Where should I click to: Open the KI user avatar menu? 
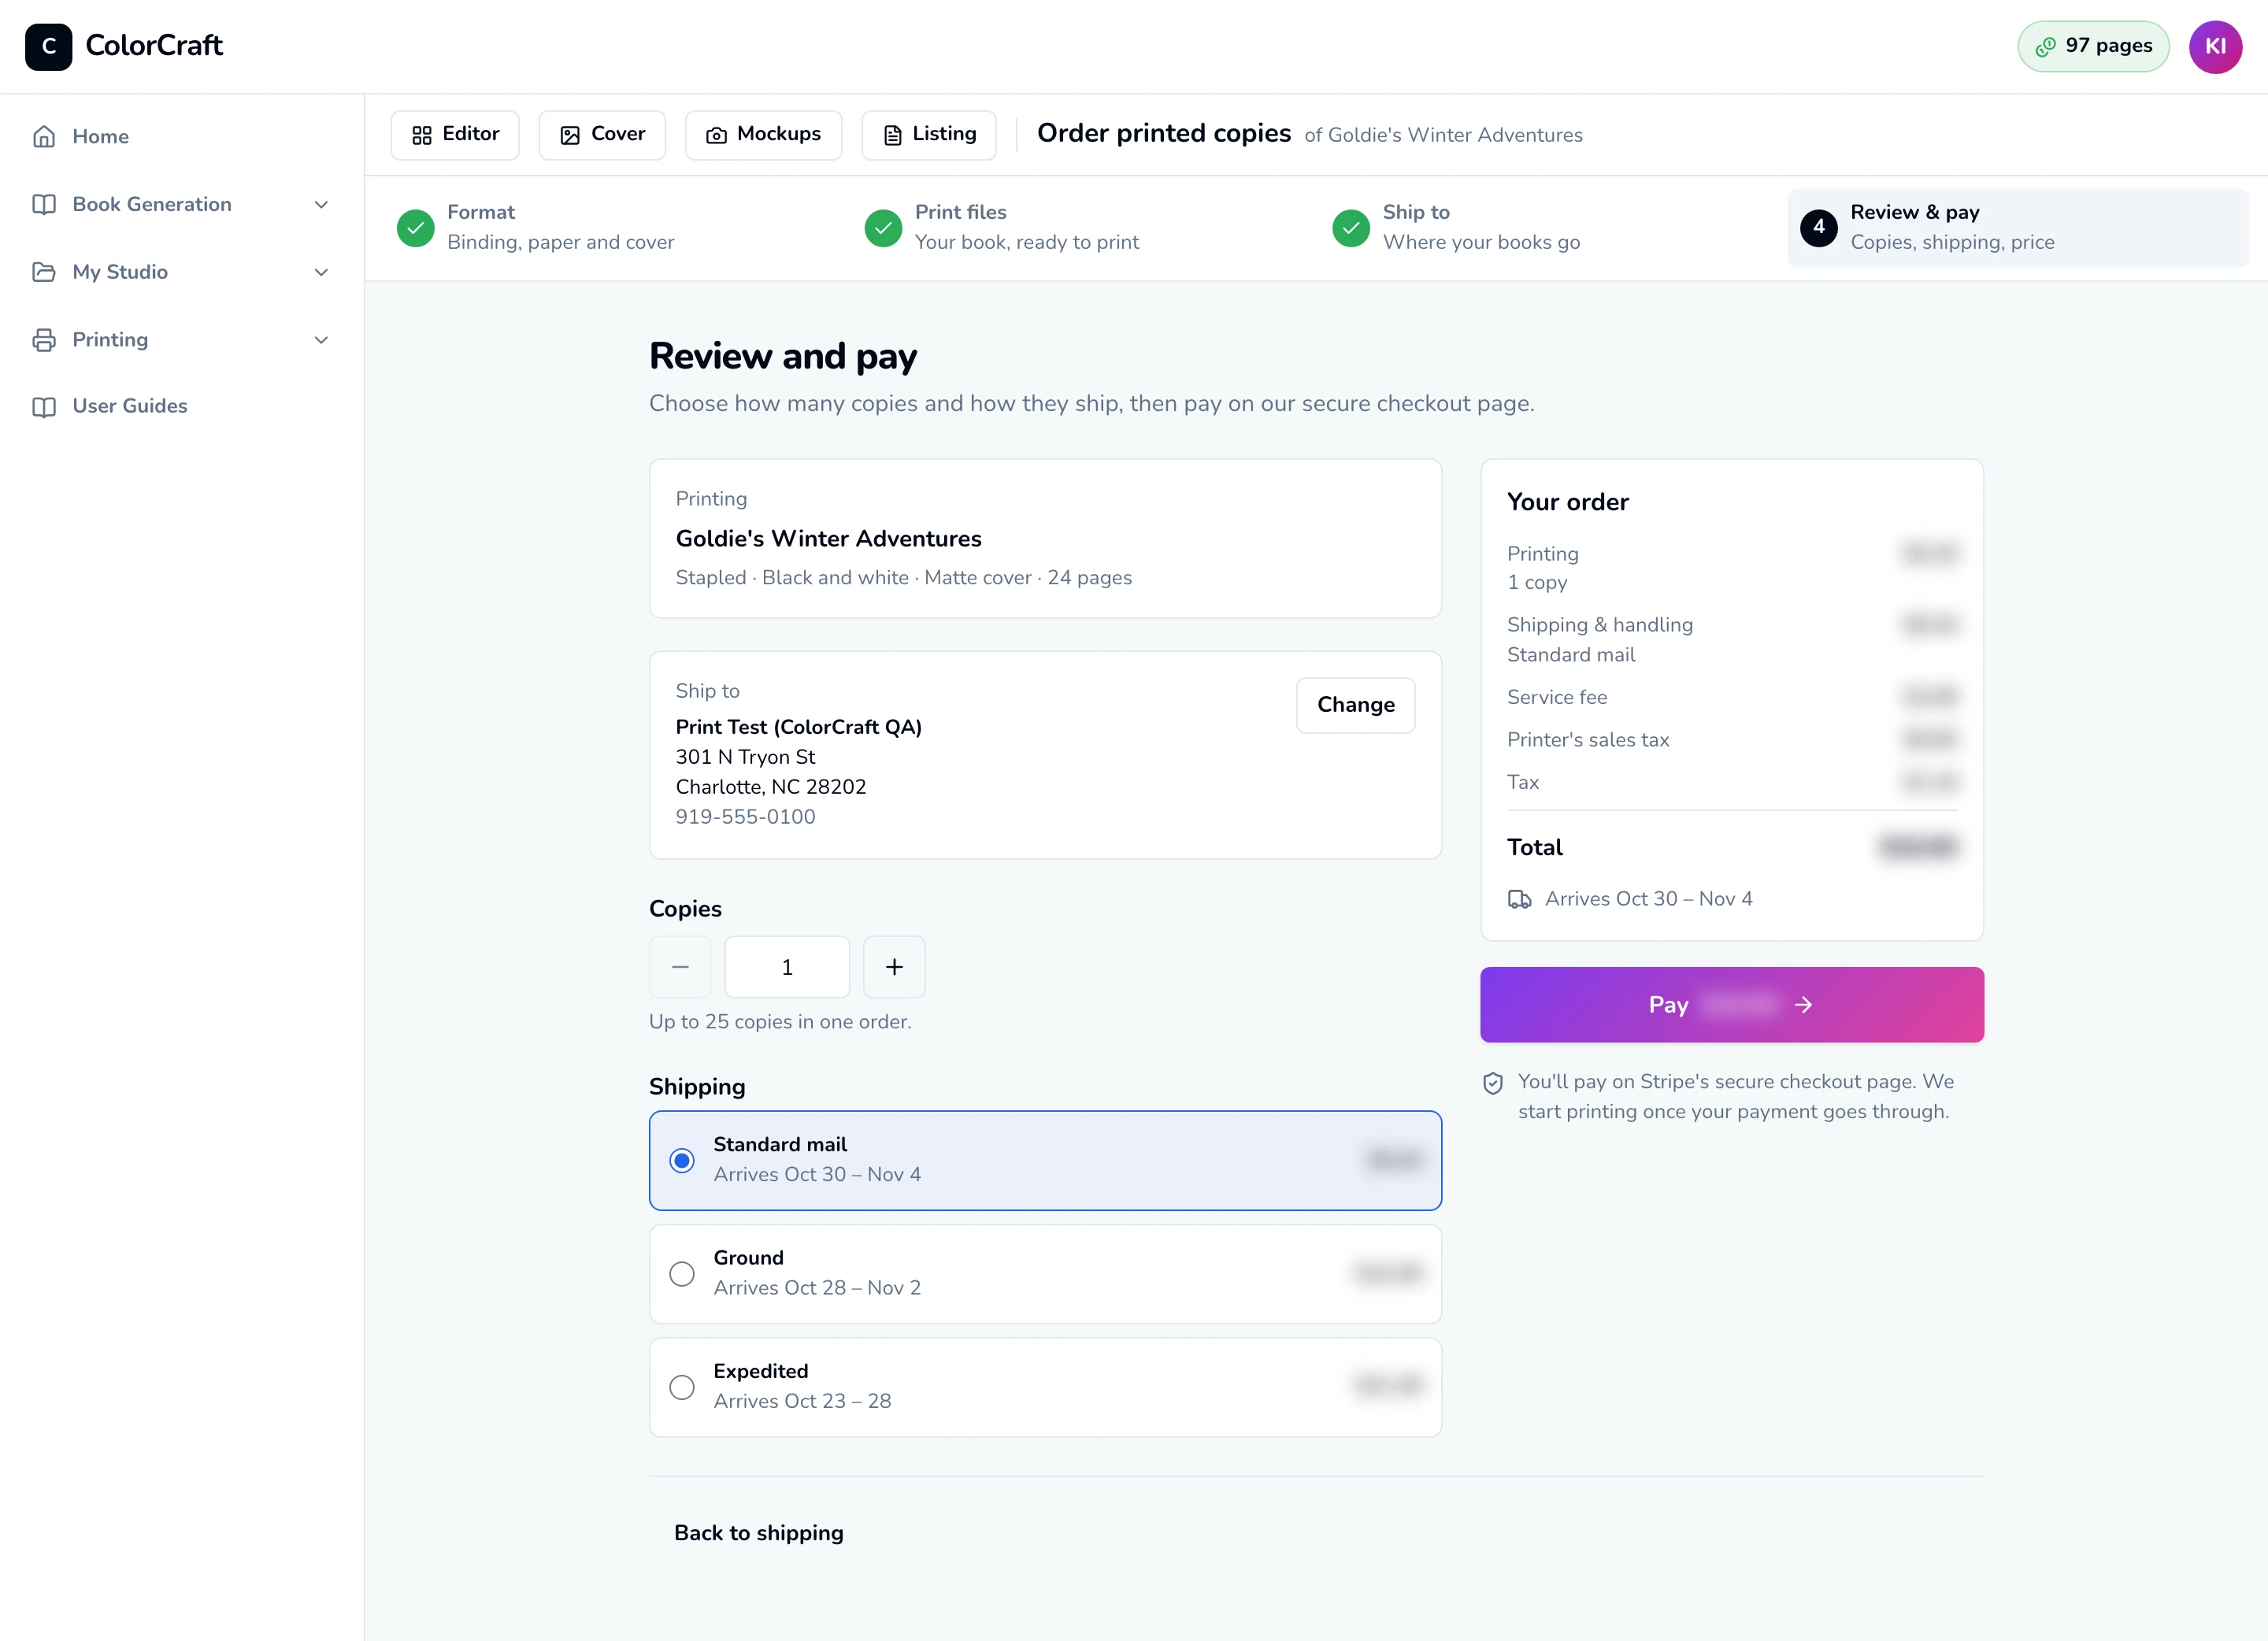click(2215, 46)
